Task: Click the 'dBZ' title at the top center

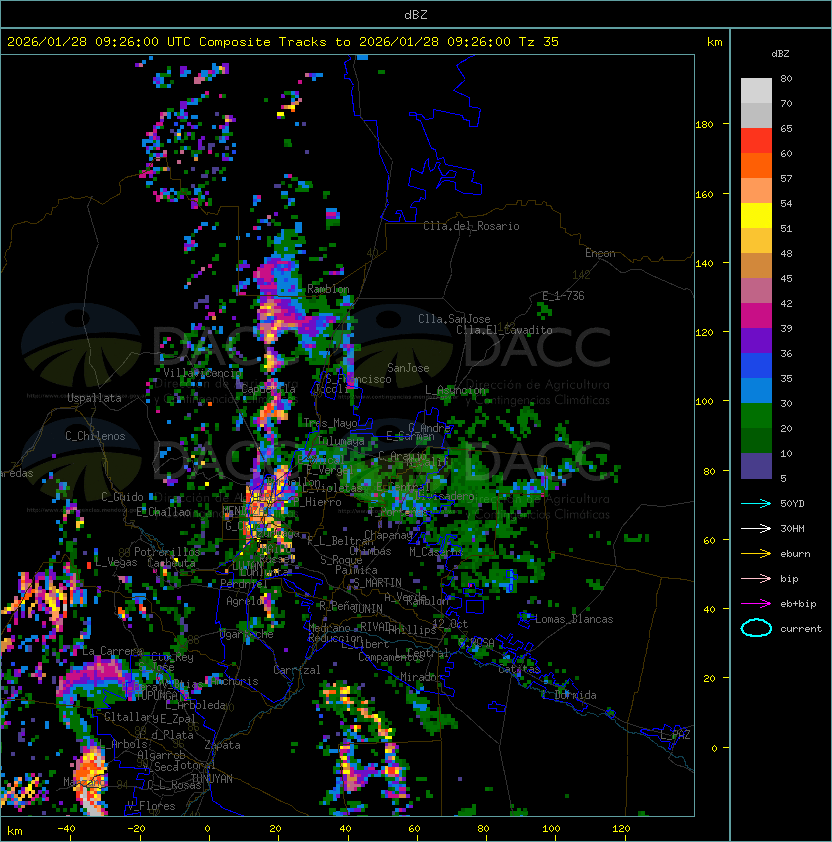Action: pos(416,15)
